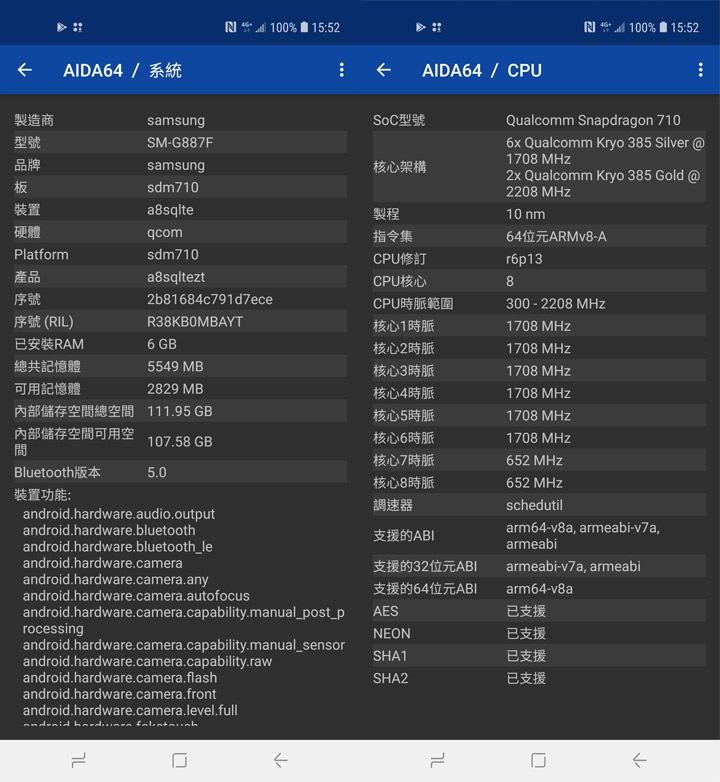Select android.hardware.camera.level.full feature line
This screenshot has height=782, width=720.
[130, 710]
